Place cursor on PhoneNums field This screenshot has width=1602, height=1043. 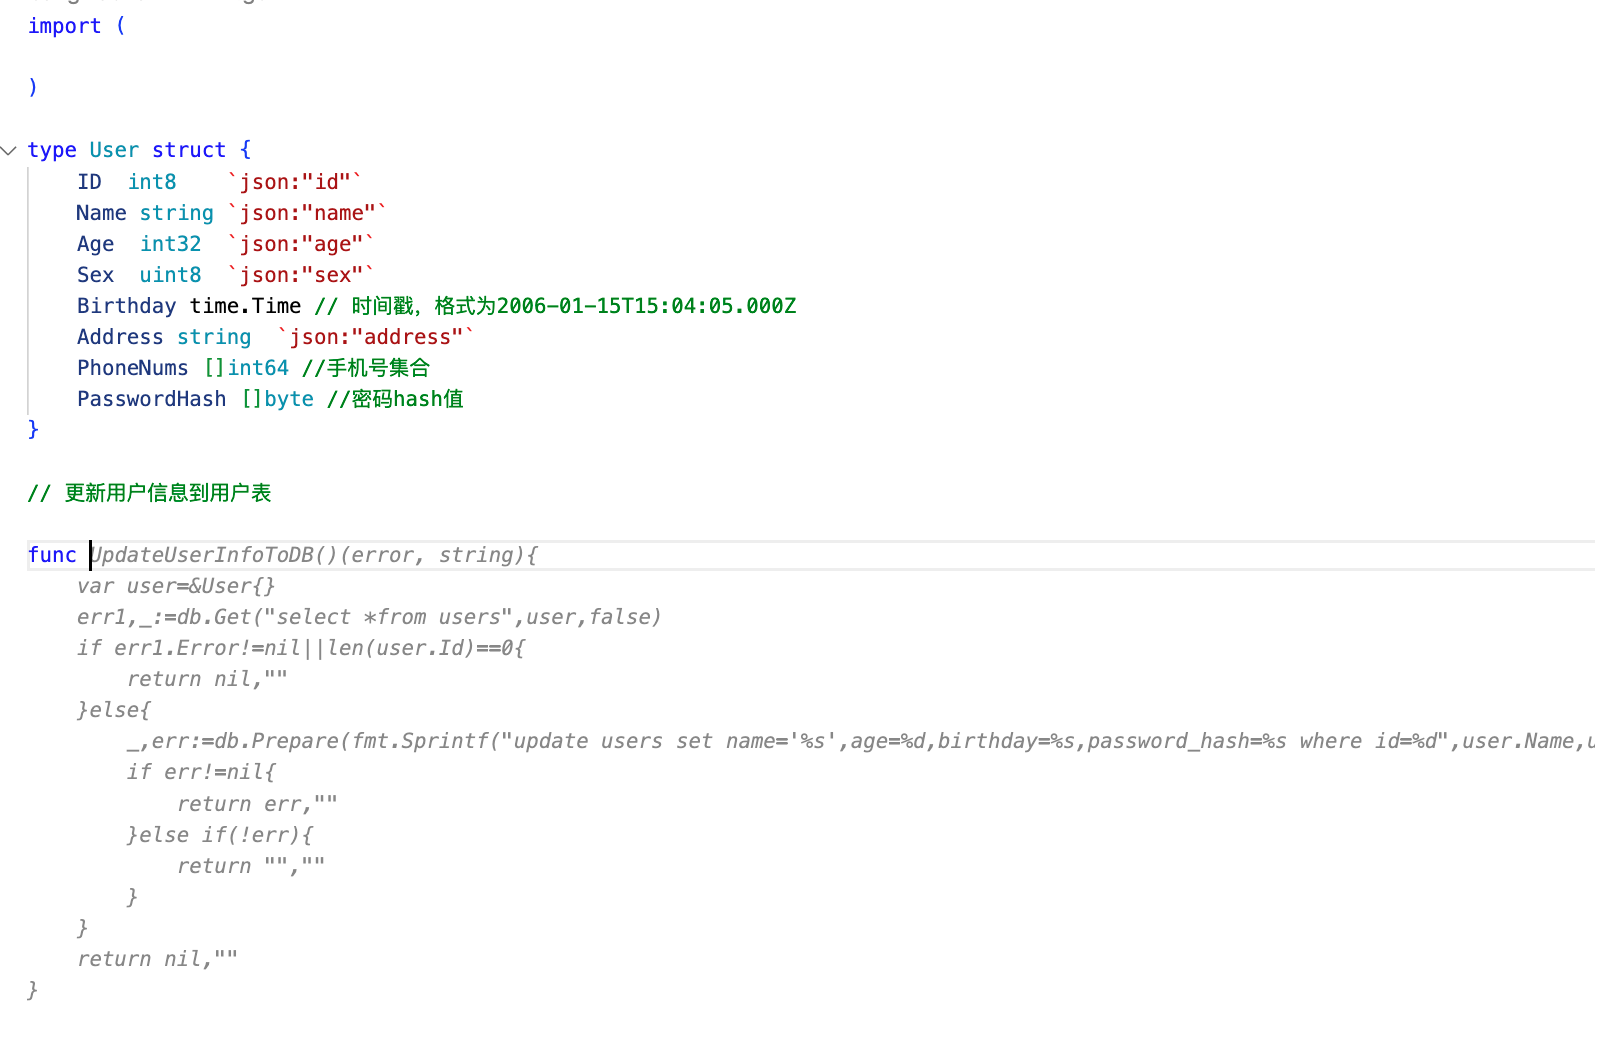click(132, 368)
